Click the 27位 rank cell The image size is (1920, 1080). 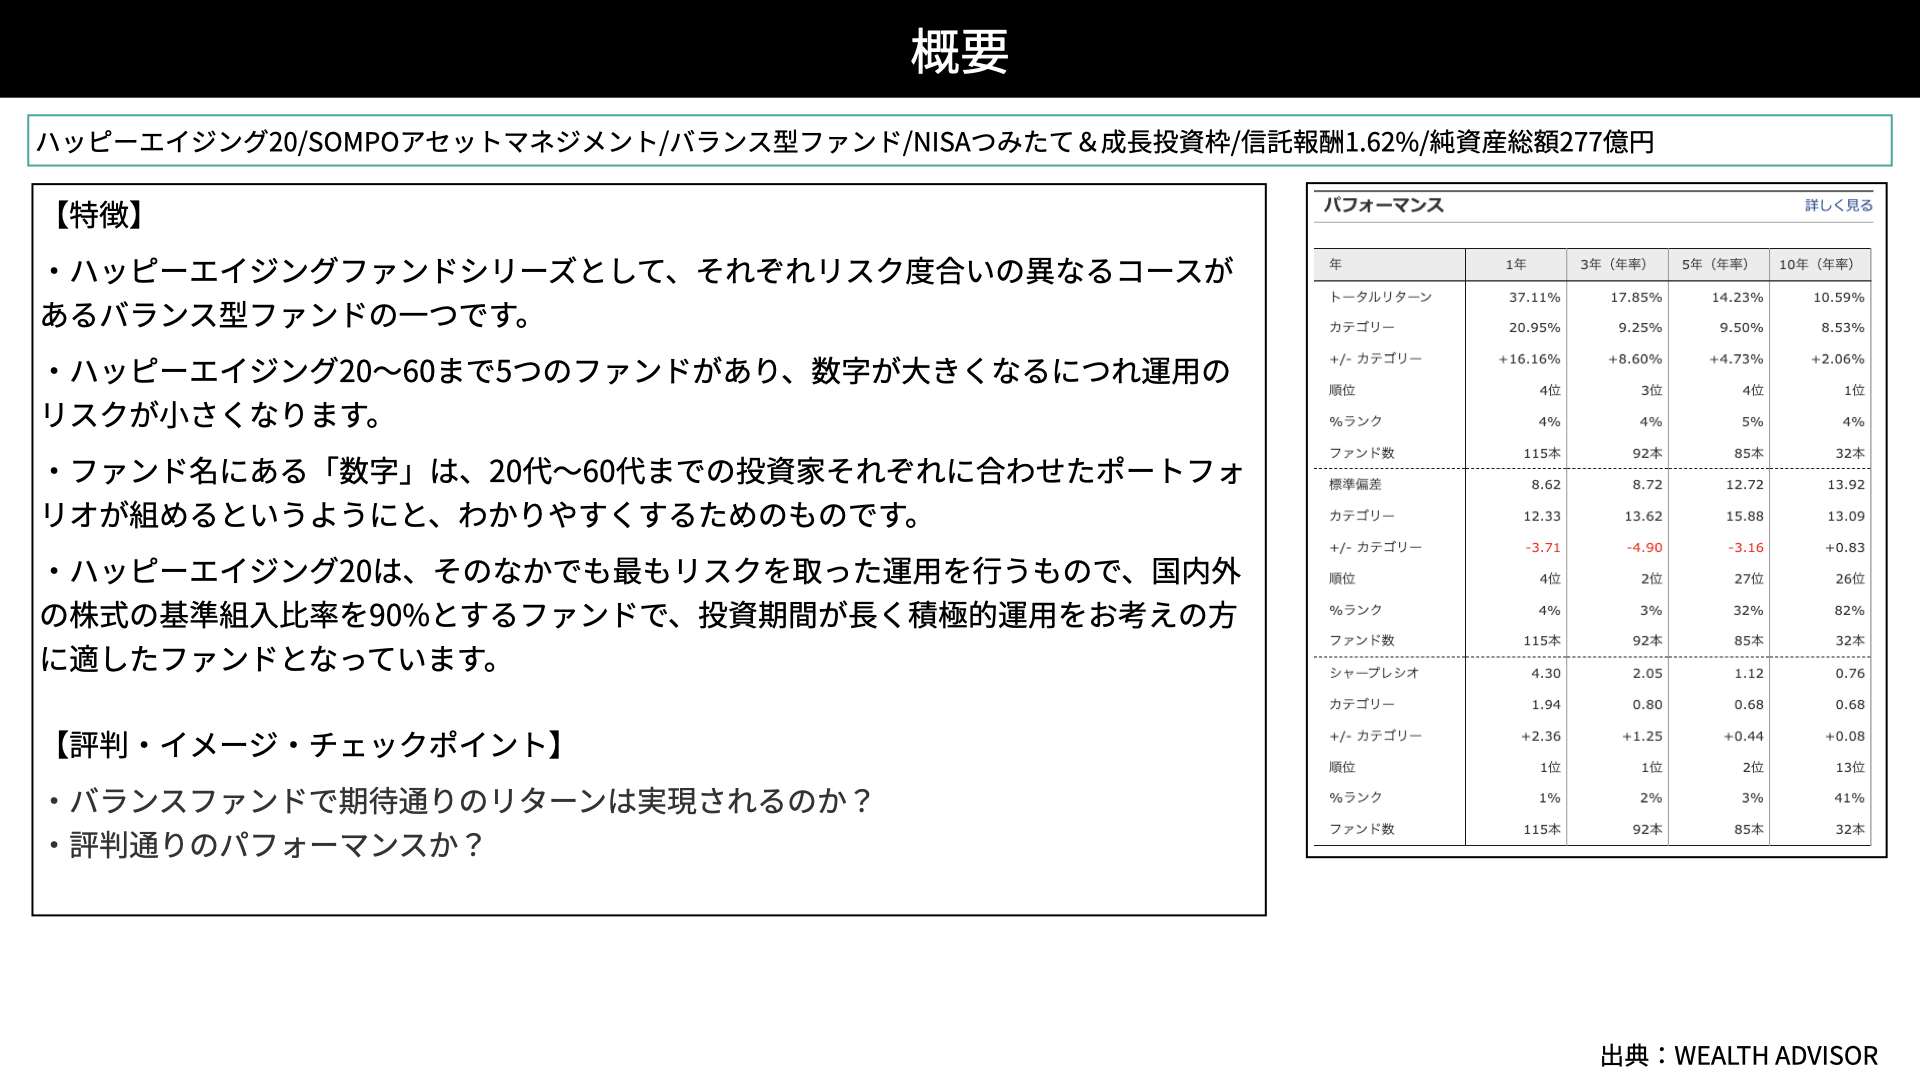1749,578
